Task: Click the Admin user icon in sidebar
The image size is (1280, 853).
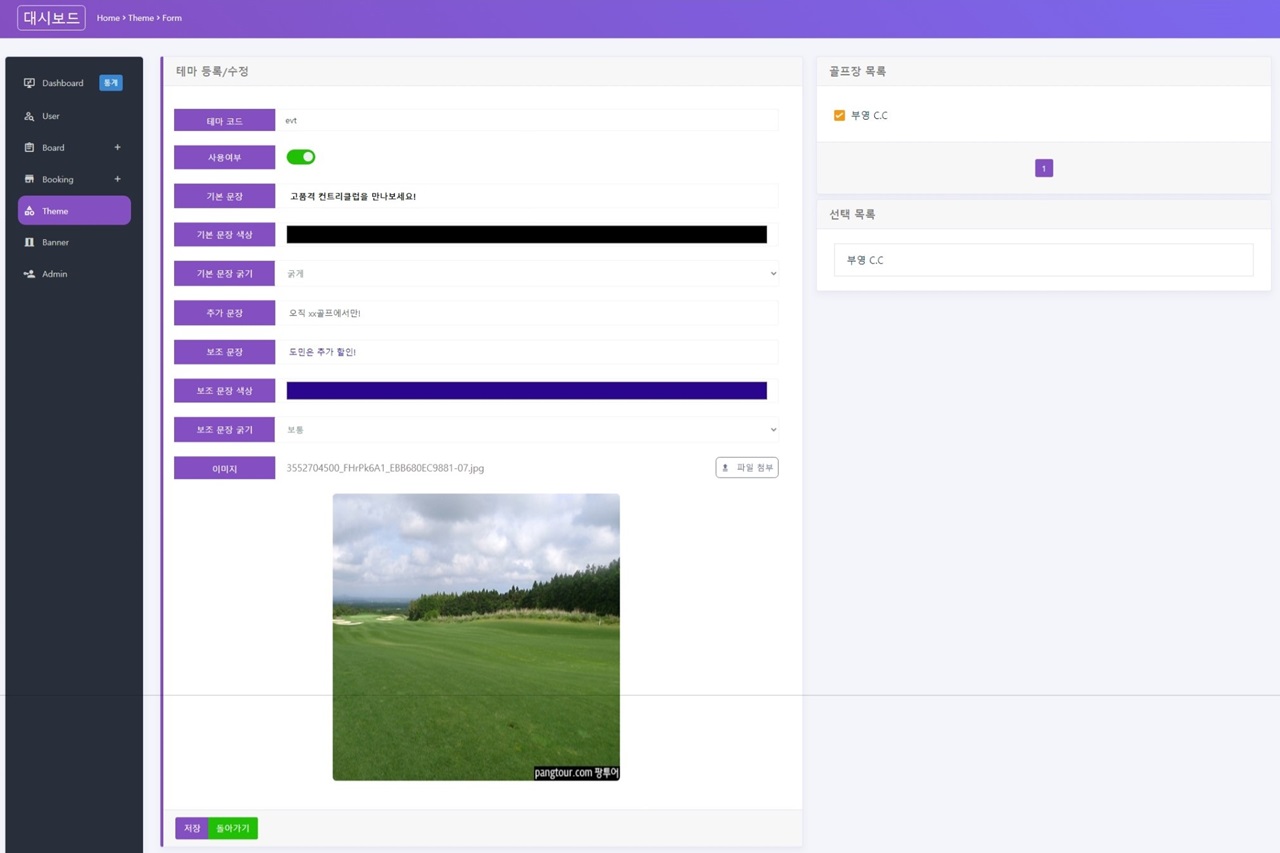Action: point(29,274)
